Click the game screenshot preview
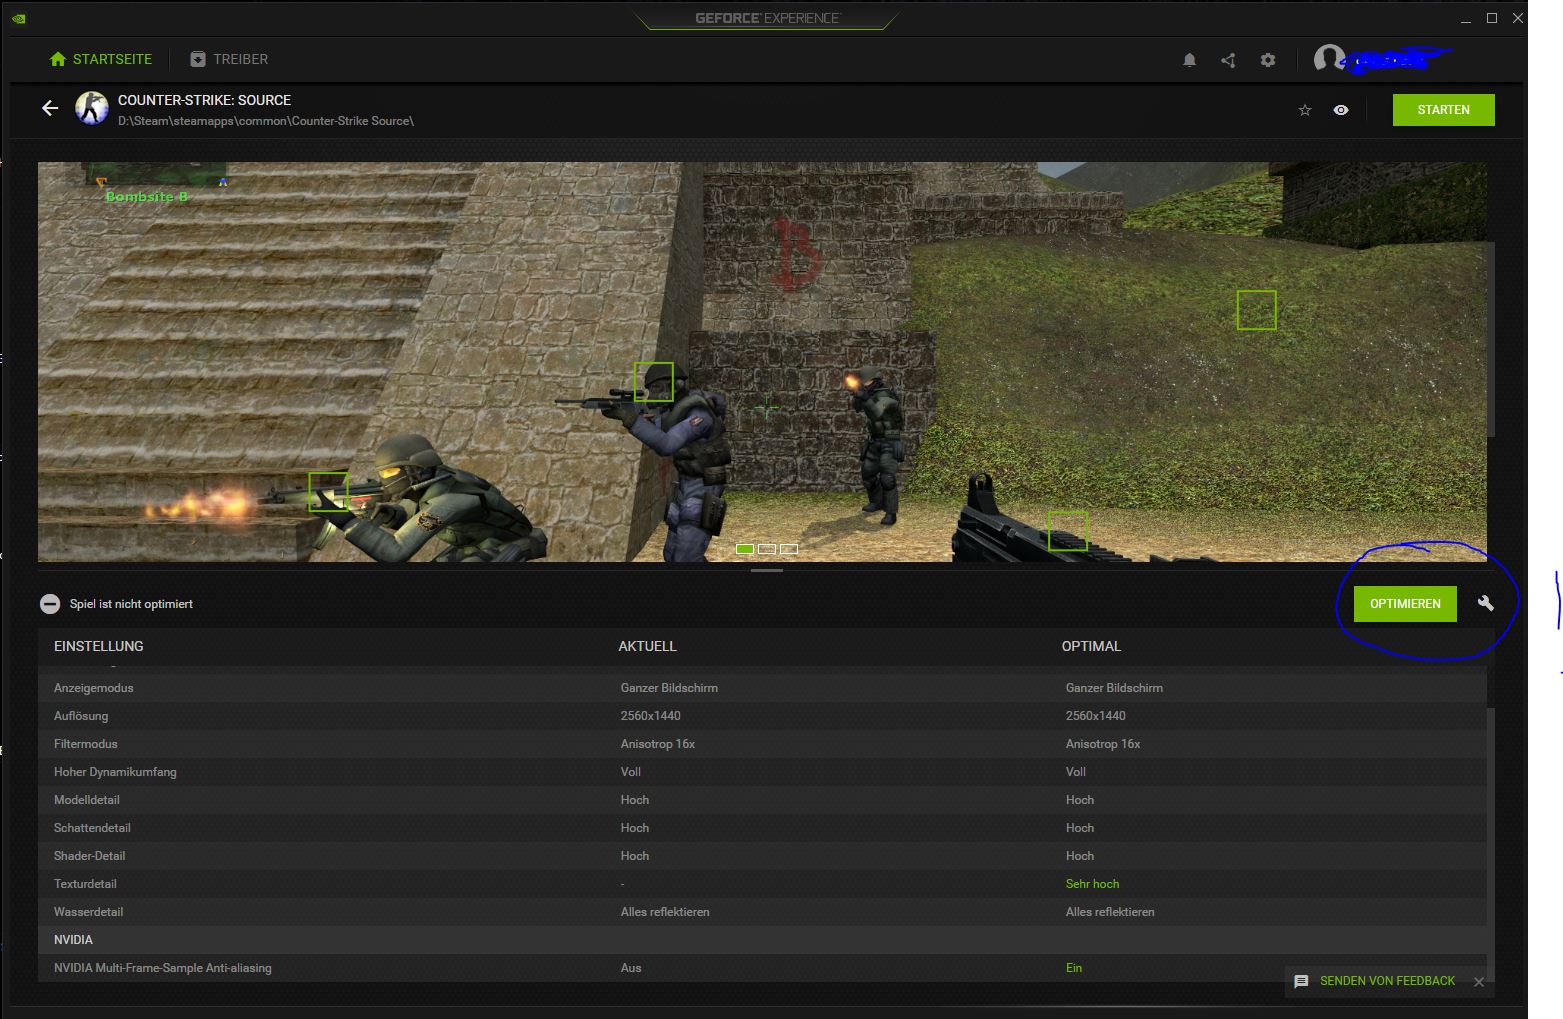 click(762, 362)
